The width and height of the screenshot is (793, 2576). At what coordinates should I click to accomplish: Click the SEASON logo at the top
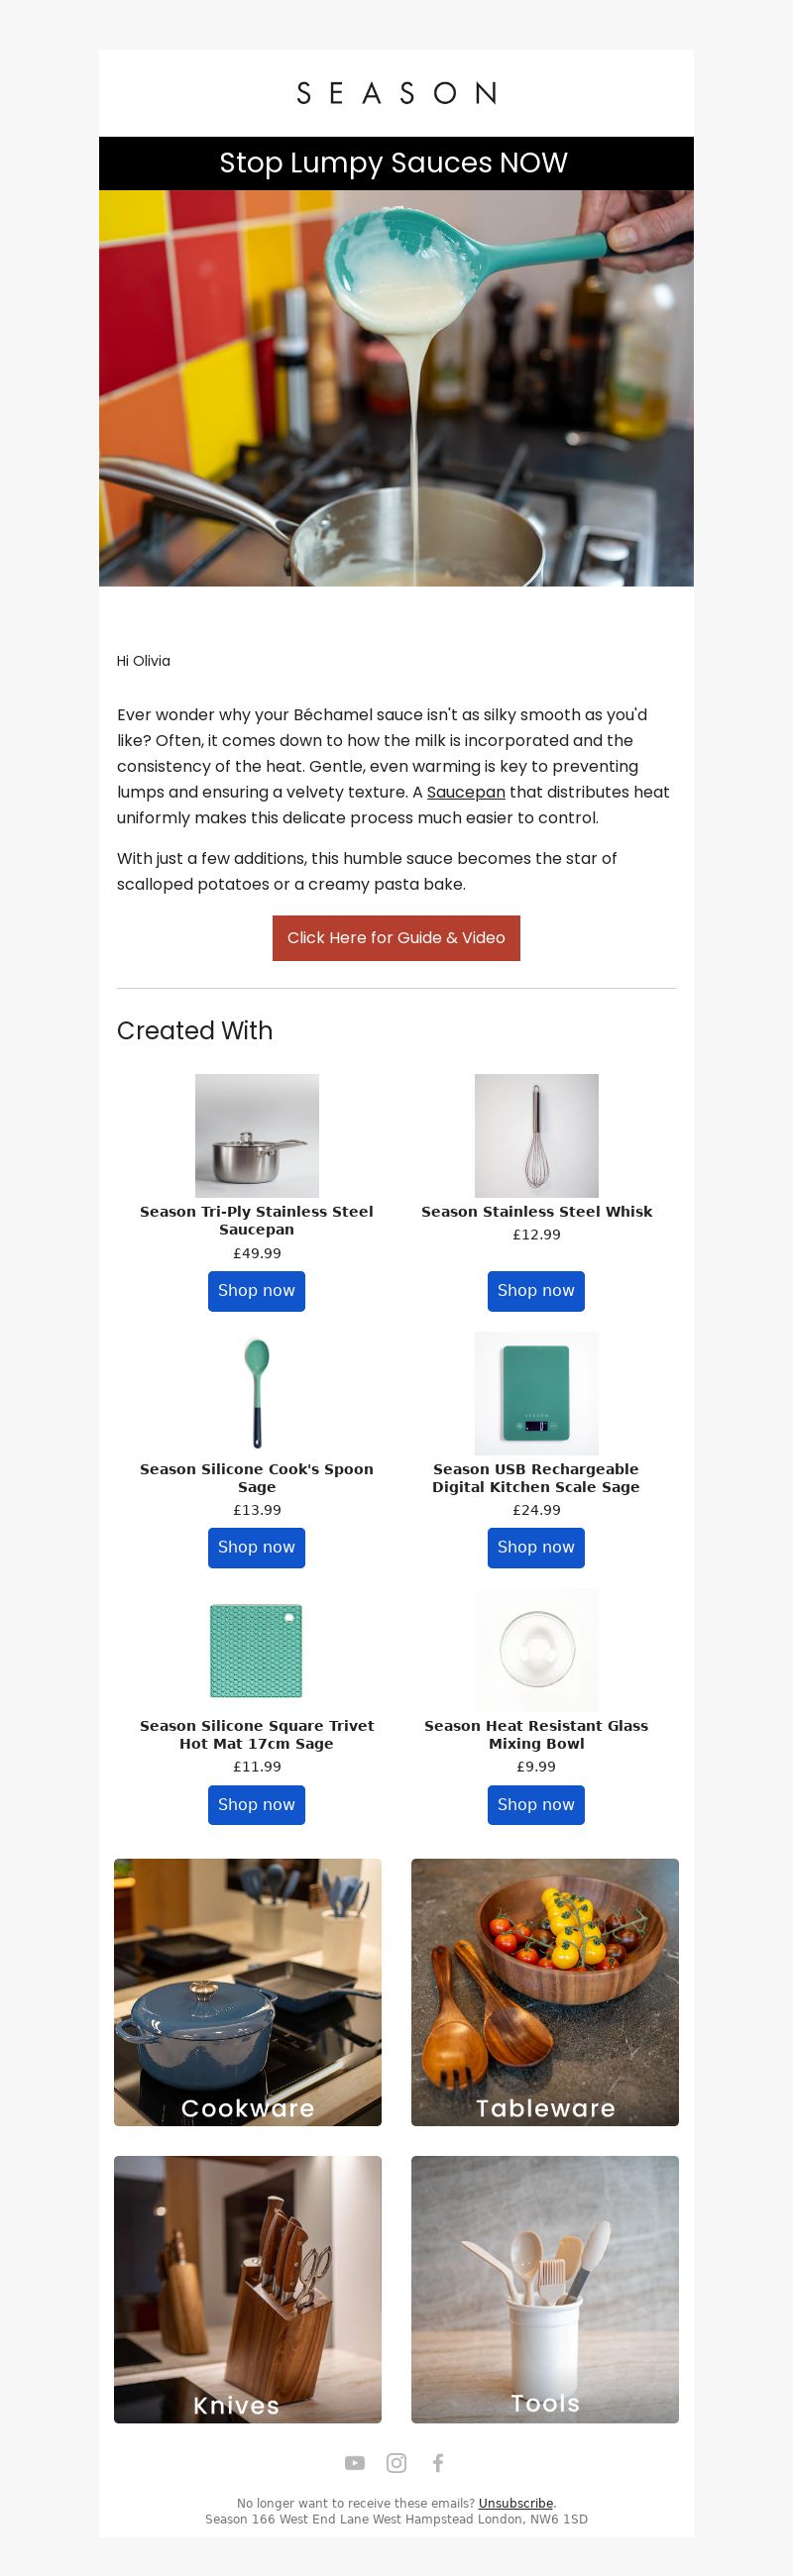396,93
